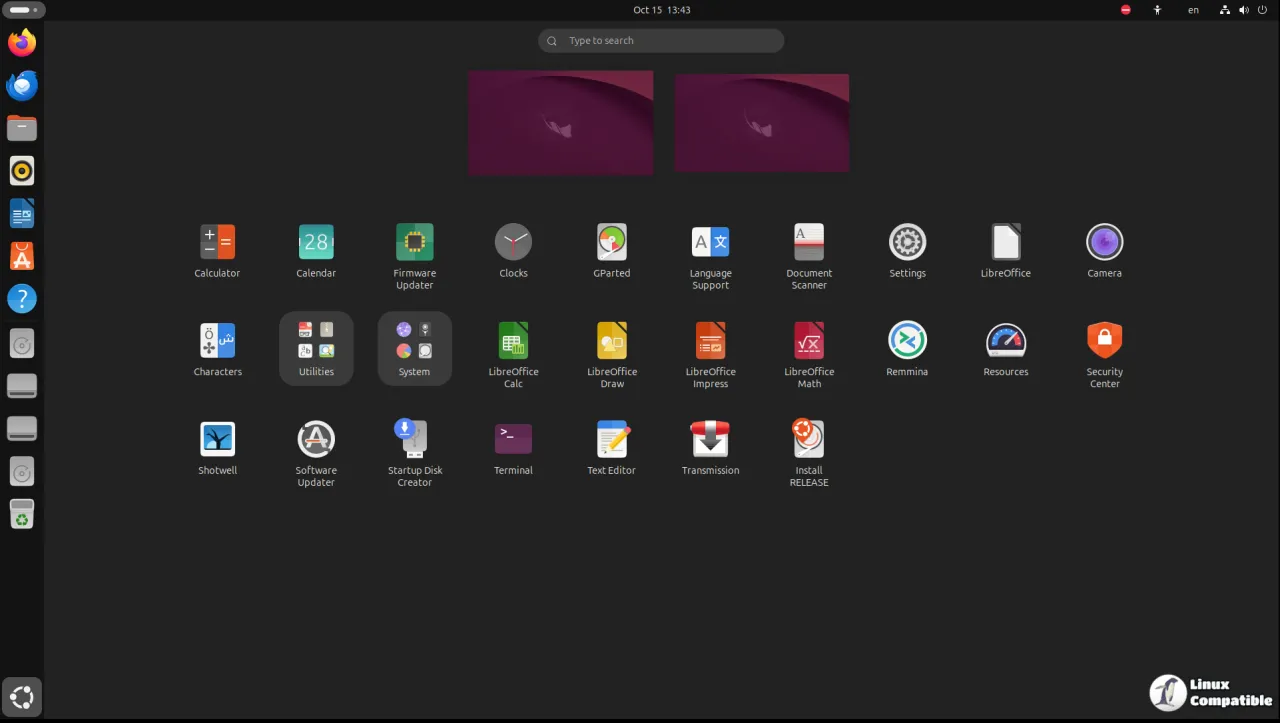Launch Remmina remote desktop client
Viewport: 1280px width, 723px height.
click(x=908, y=340)
